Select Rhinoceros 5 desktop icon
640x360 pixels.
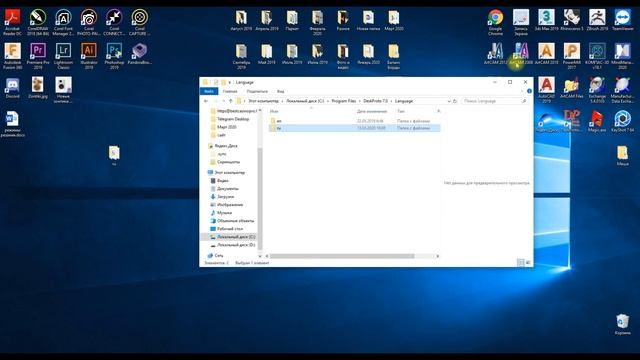(x=571, y=20)
